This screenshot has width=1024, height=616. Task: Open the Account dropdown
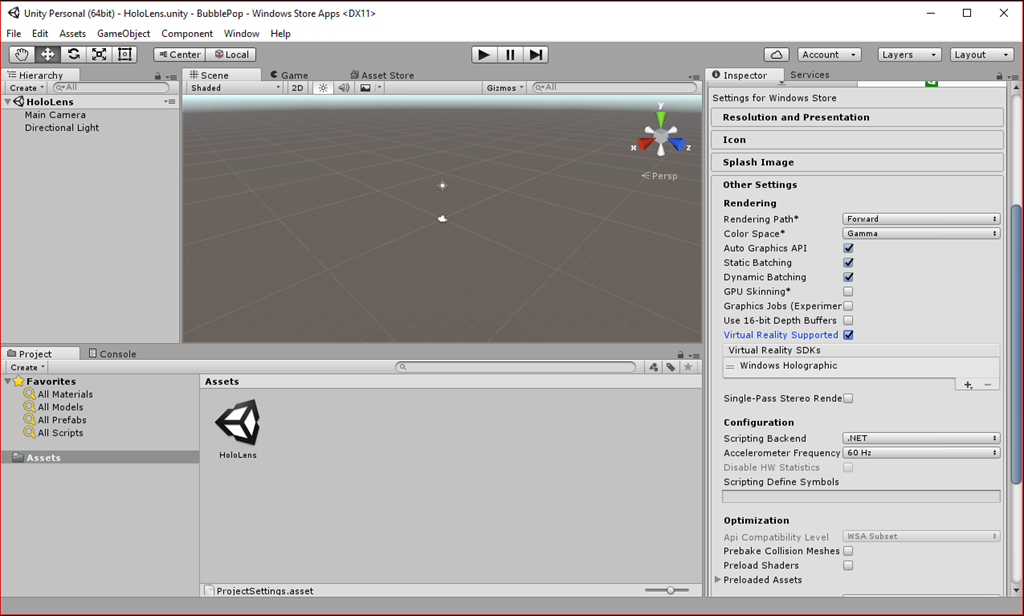click(x=829, y=55)
